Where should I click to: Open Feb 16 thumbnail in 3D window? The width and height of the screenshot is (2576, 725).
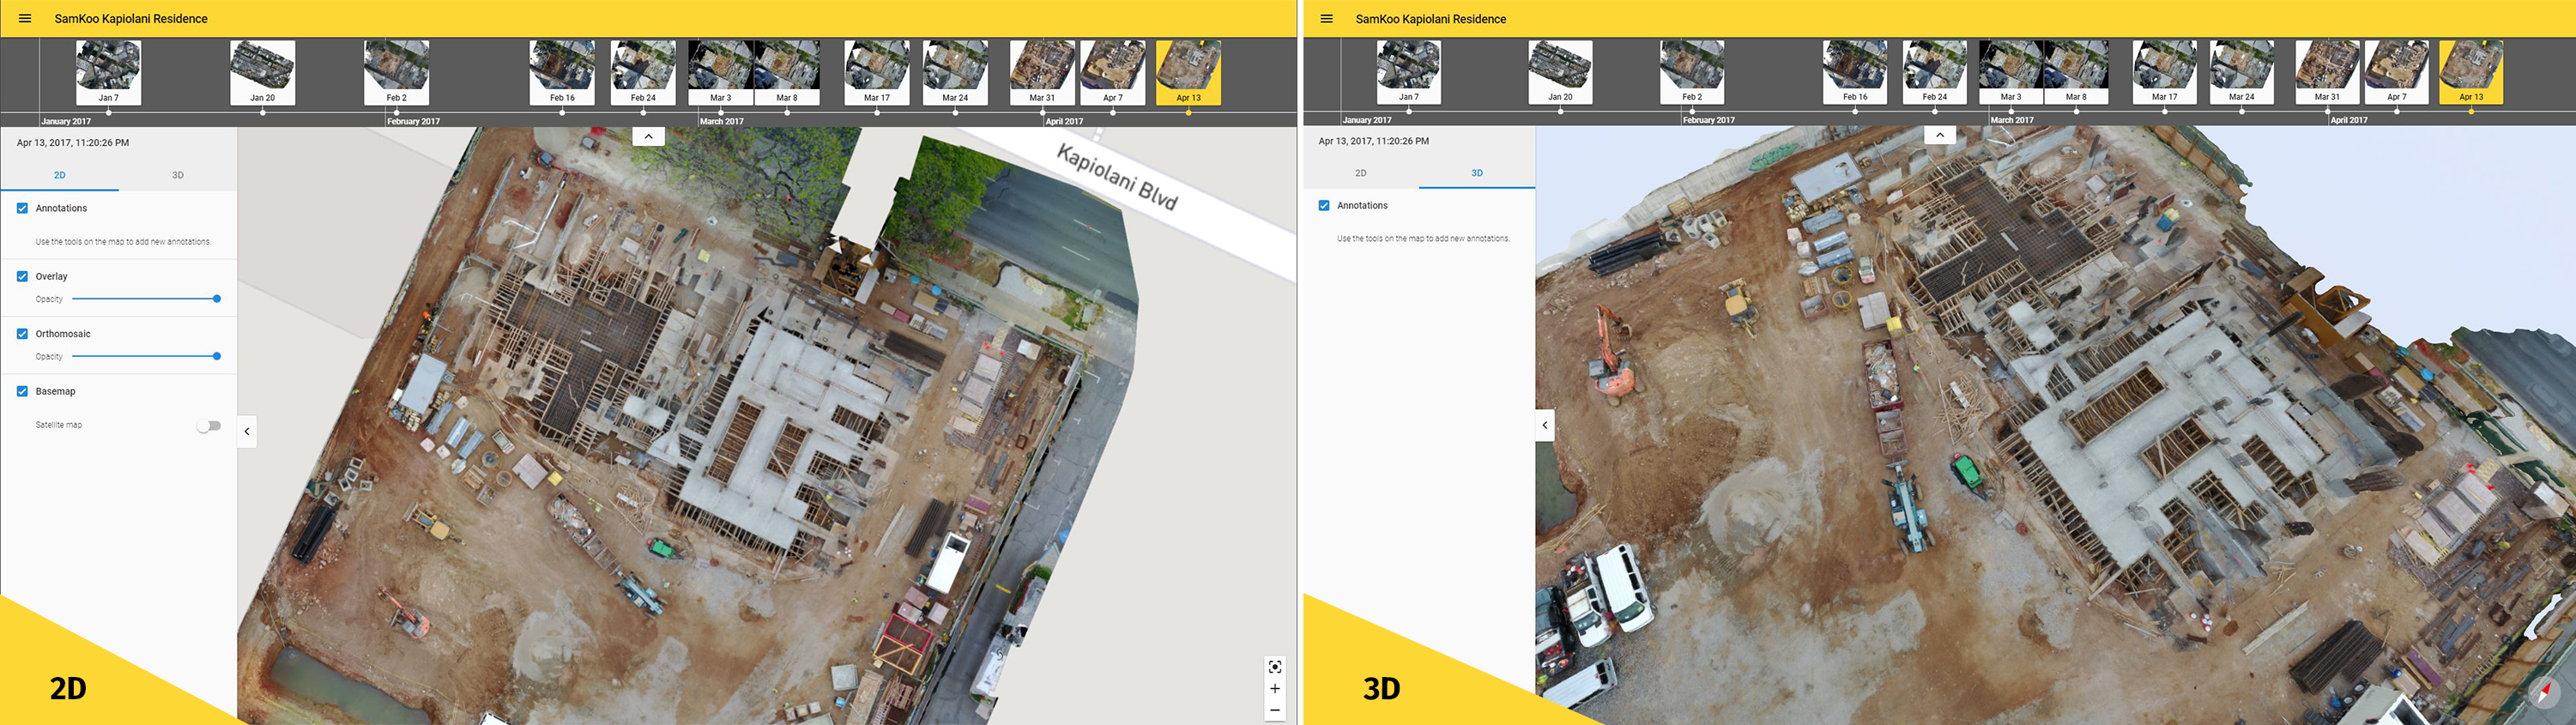[x=1855, y=72]
